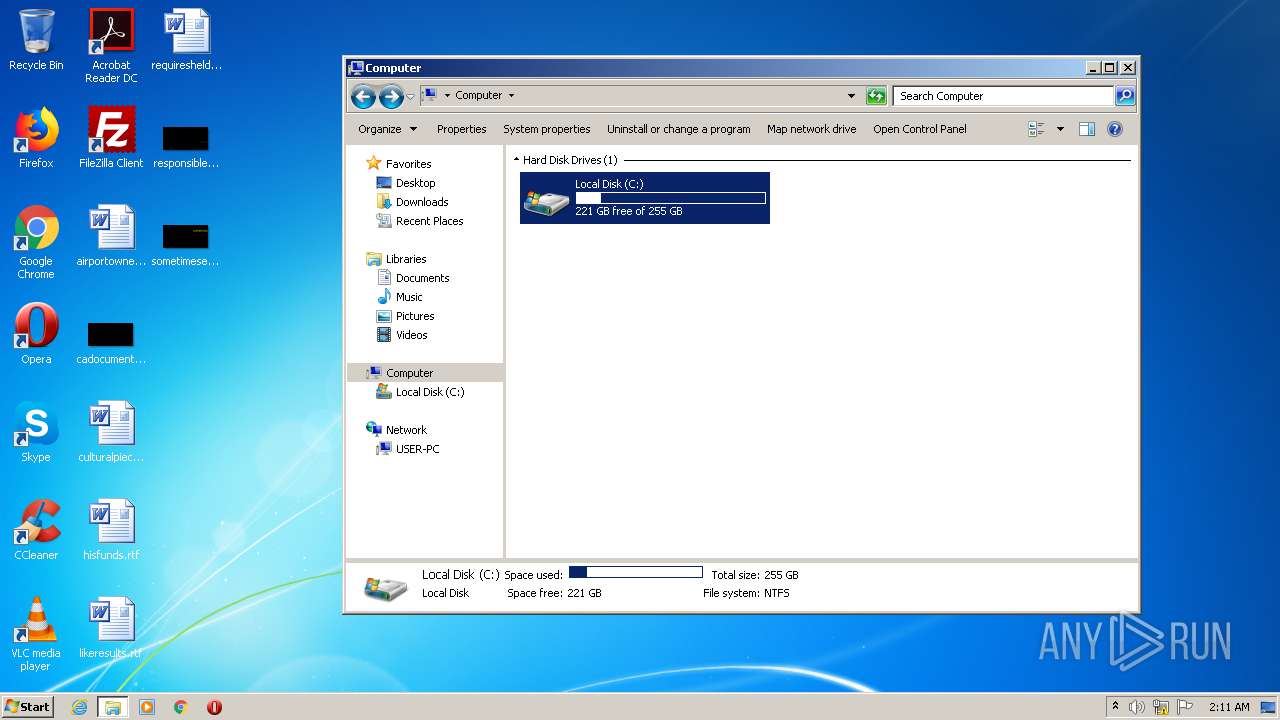This screenshot has width=1280, height=720.
Task: Open the Start menu
Action: (28, 707)
